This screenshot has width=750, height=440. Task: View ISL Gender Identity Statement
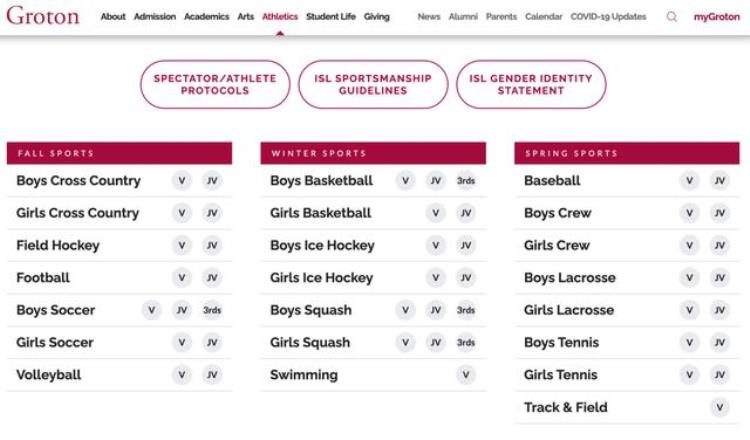tap(531, 84)
